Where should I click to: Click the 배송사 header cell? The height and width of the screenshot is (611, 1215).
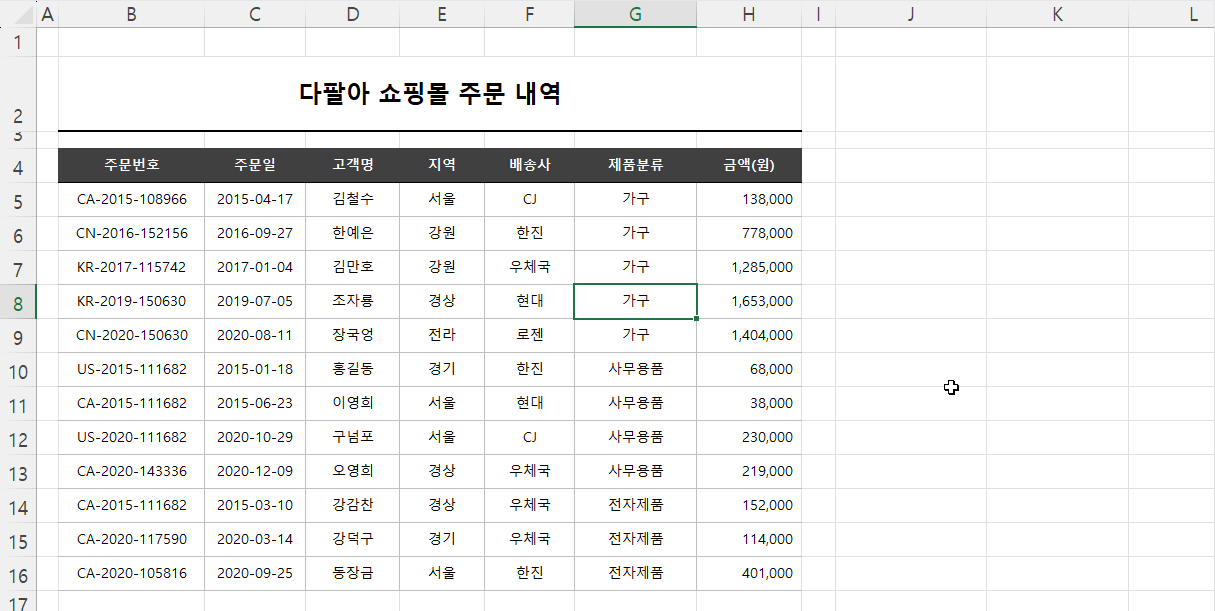pos(529,164)
